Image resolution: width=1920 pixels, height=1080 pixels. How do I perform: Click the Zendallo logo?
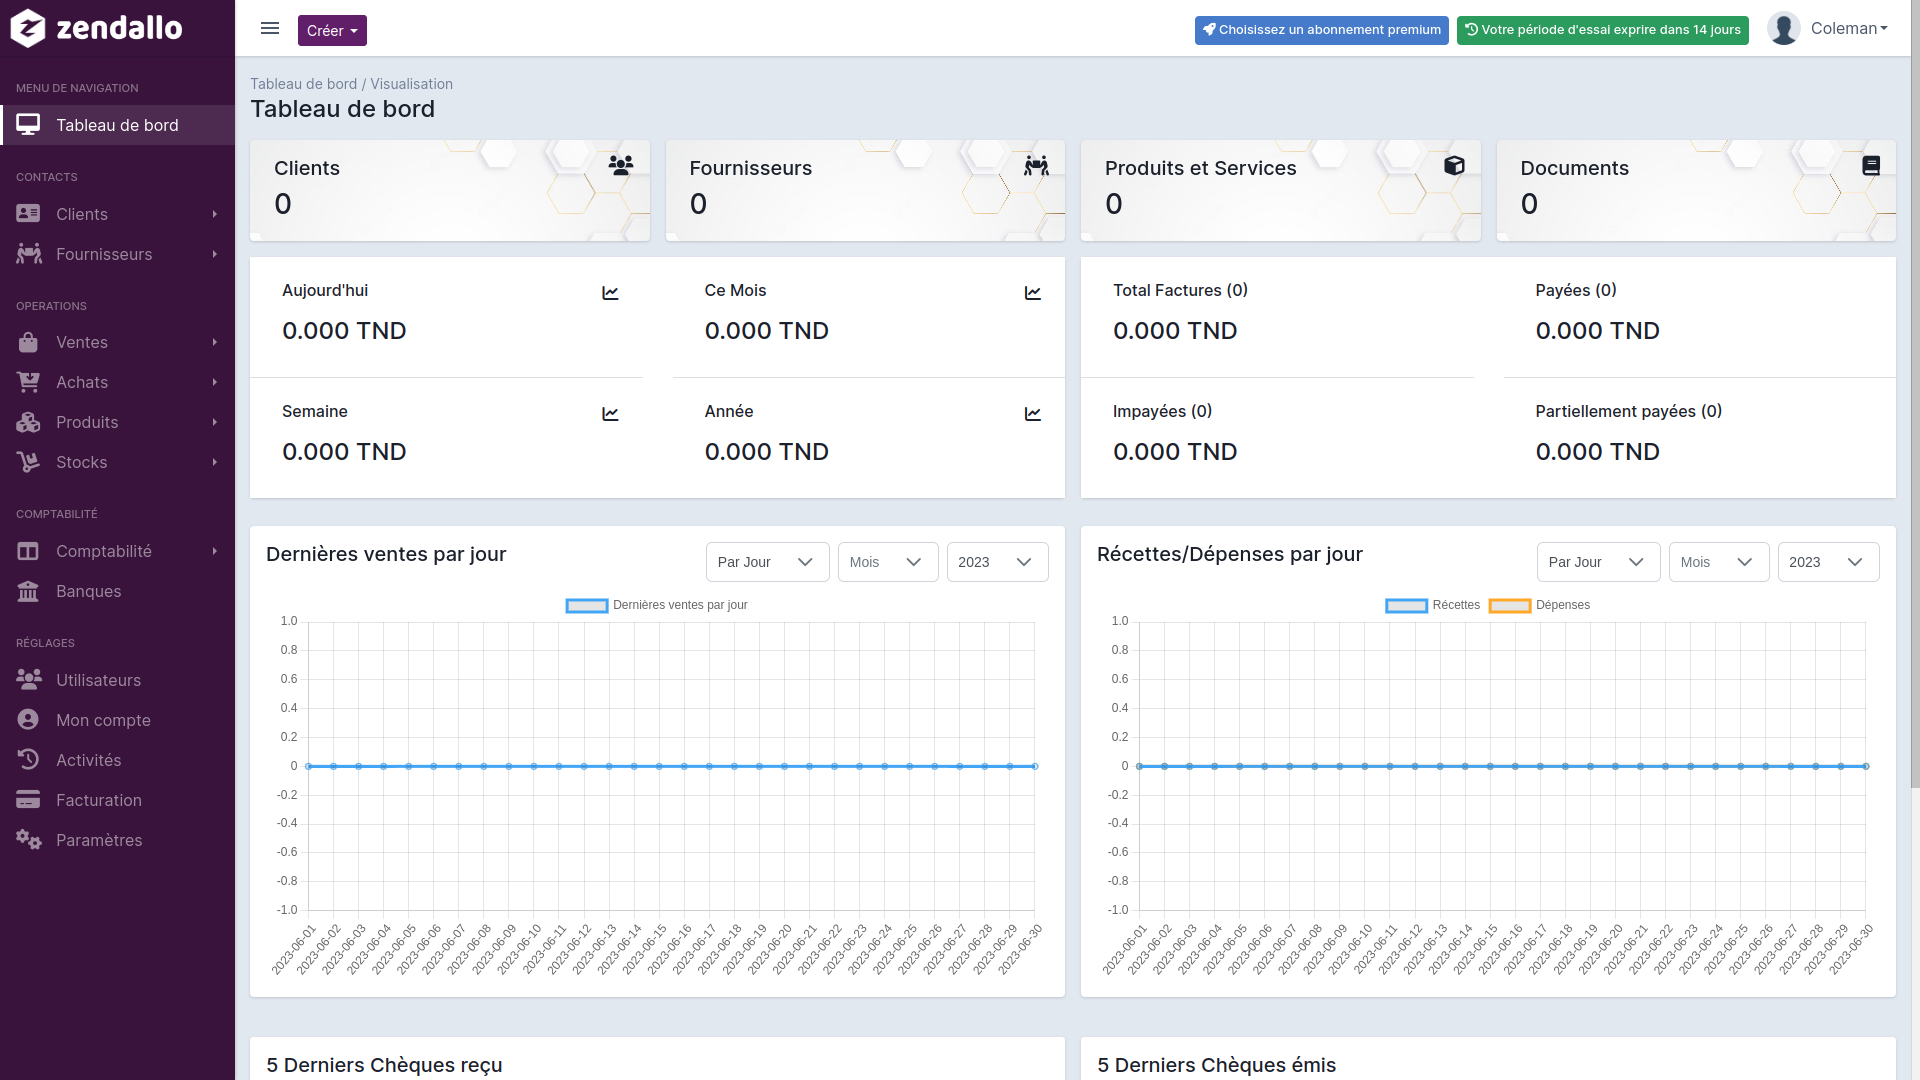click(97, 28)
